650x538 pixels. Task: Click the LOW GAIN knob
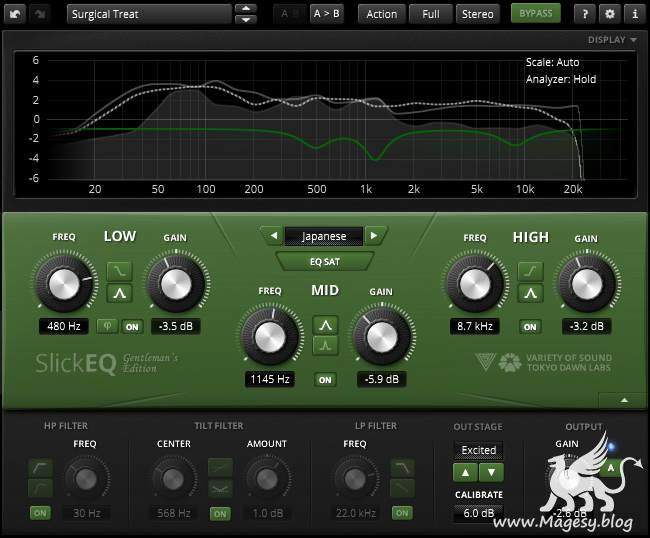(176, 285)
